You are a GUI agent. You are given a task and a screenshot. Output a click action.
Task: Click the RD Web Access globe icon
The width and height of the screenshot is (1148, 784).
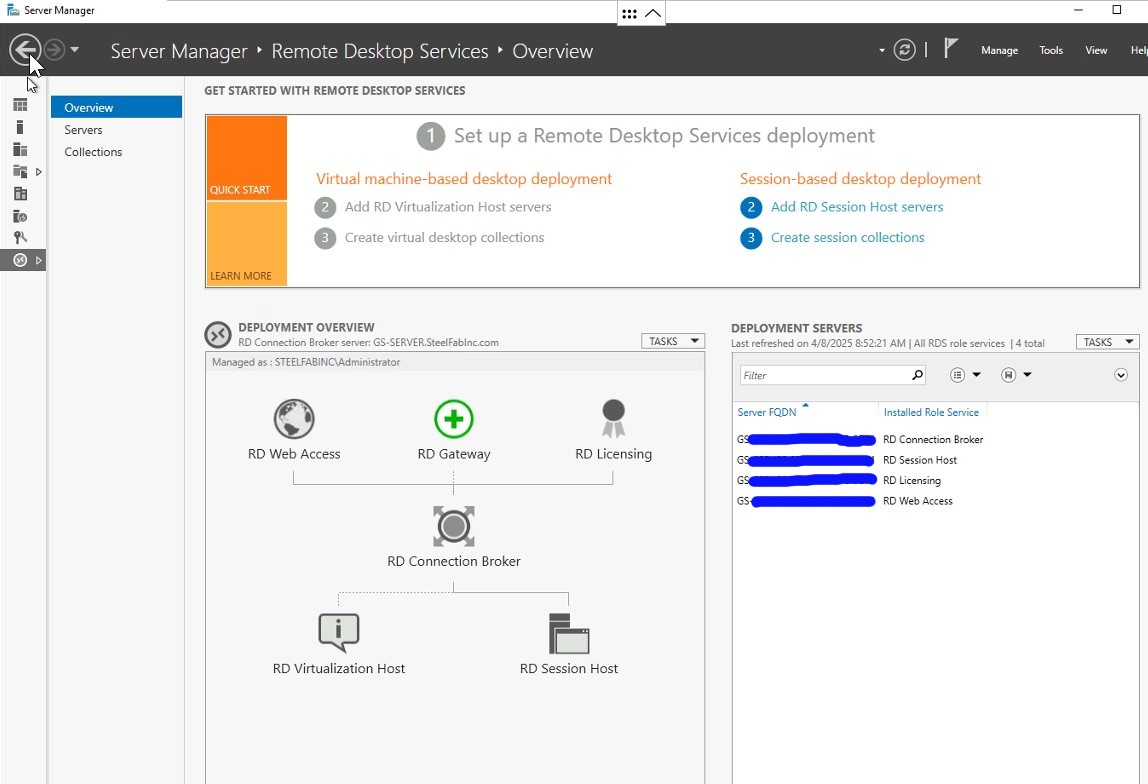294,419
